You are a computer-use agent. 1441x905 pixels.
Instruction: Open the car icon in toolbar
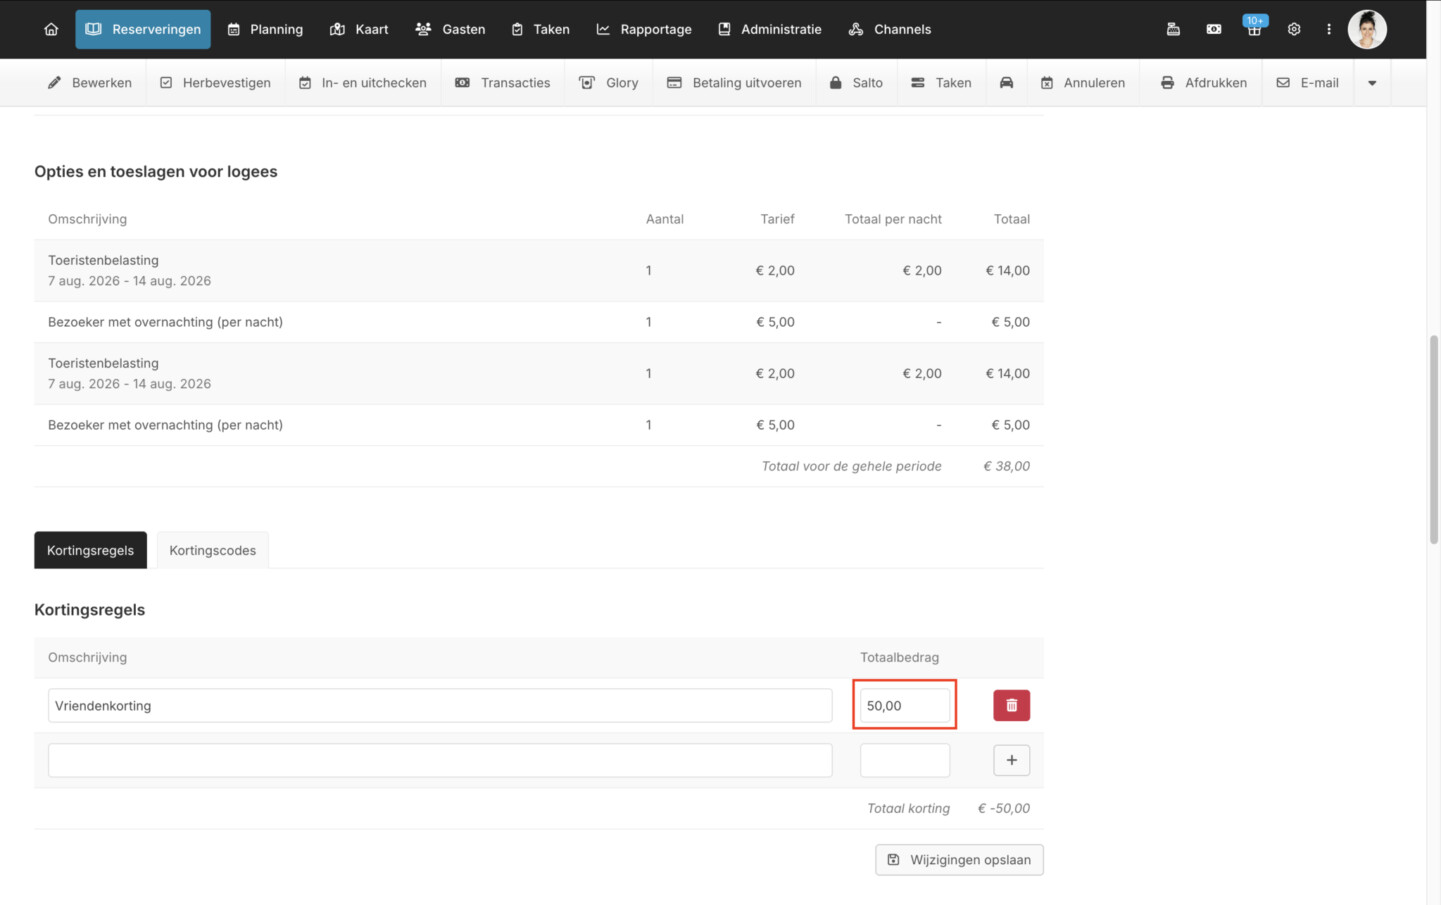(x=1006, y=83)
